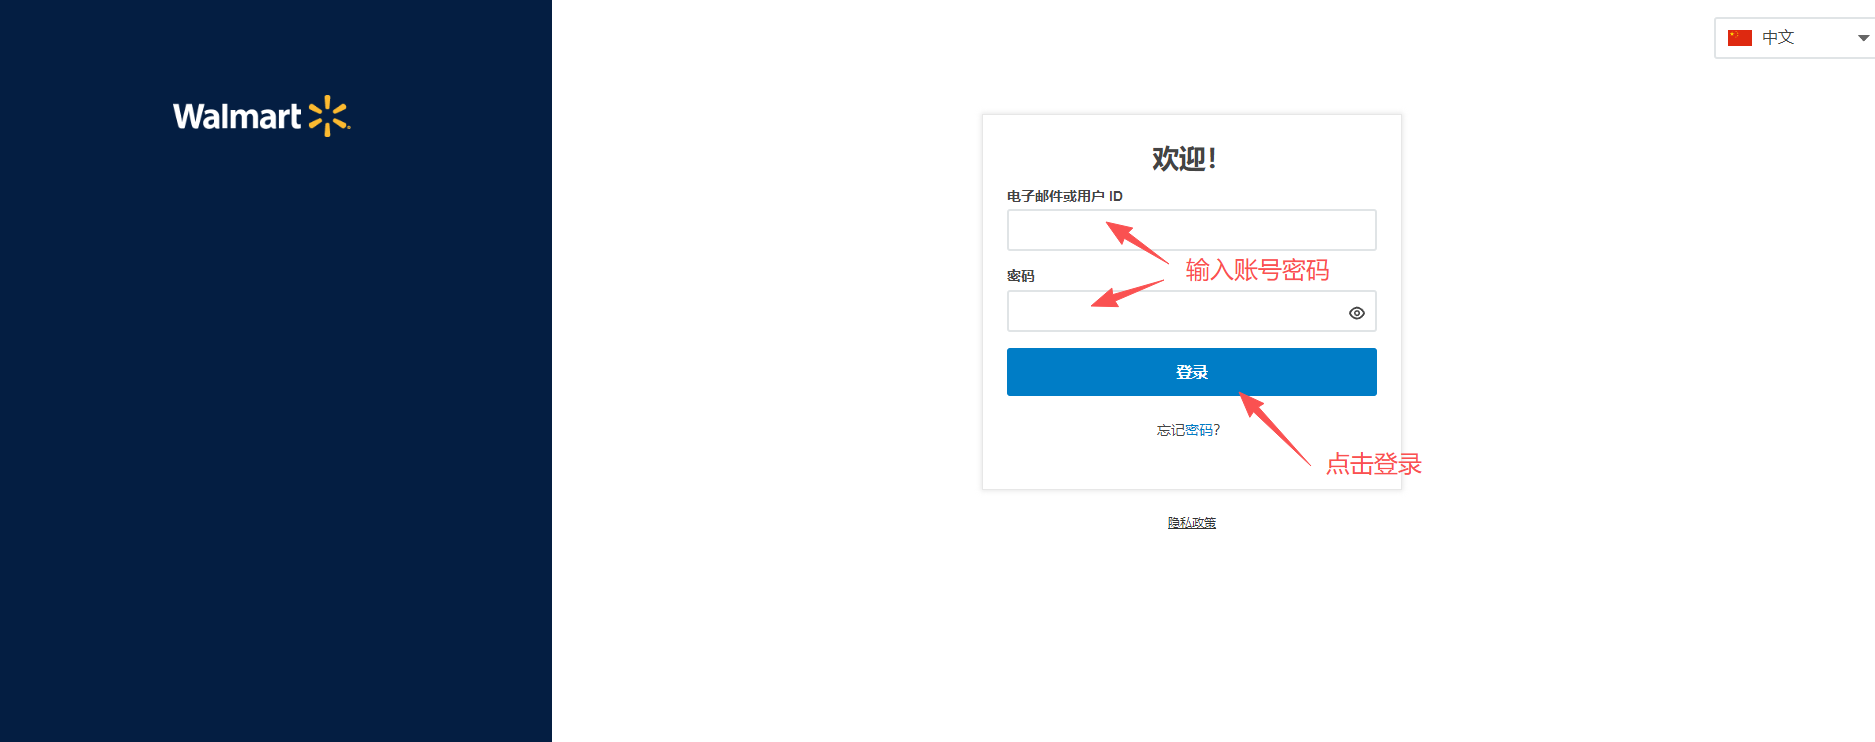
Task: Click the China flag icon
Action: [1740, 38]
